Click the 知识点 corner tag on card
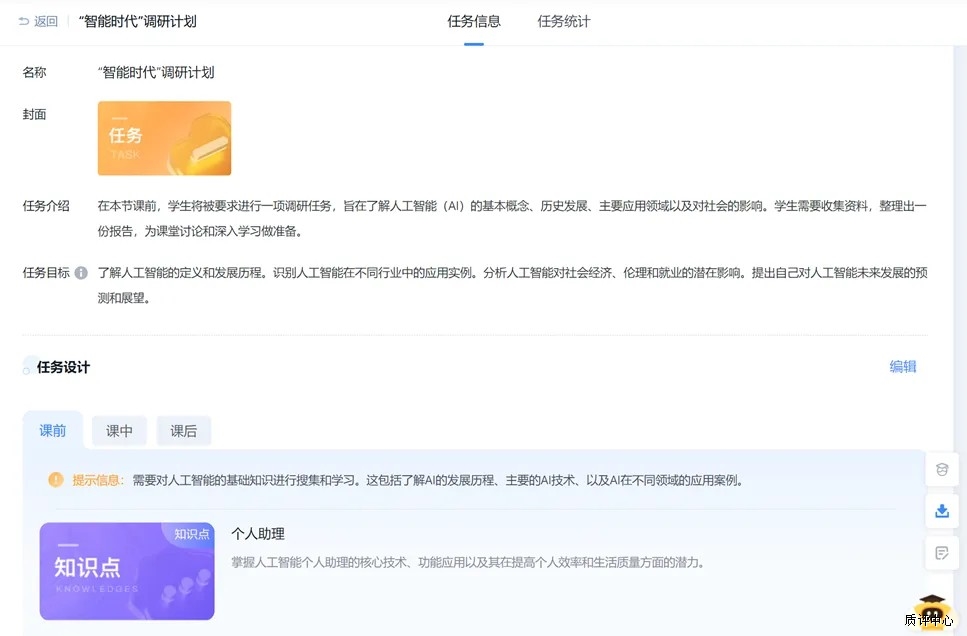 (x=191, y=534)
